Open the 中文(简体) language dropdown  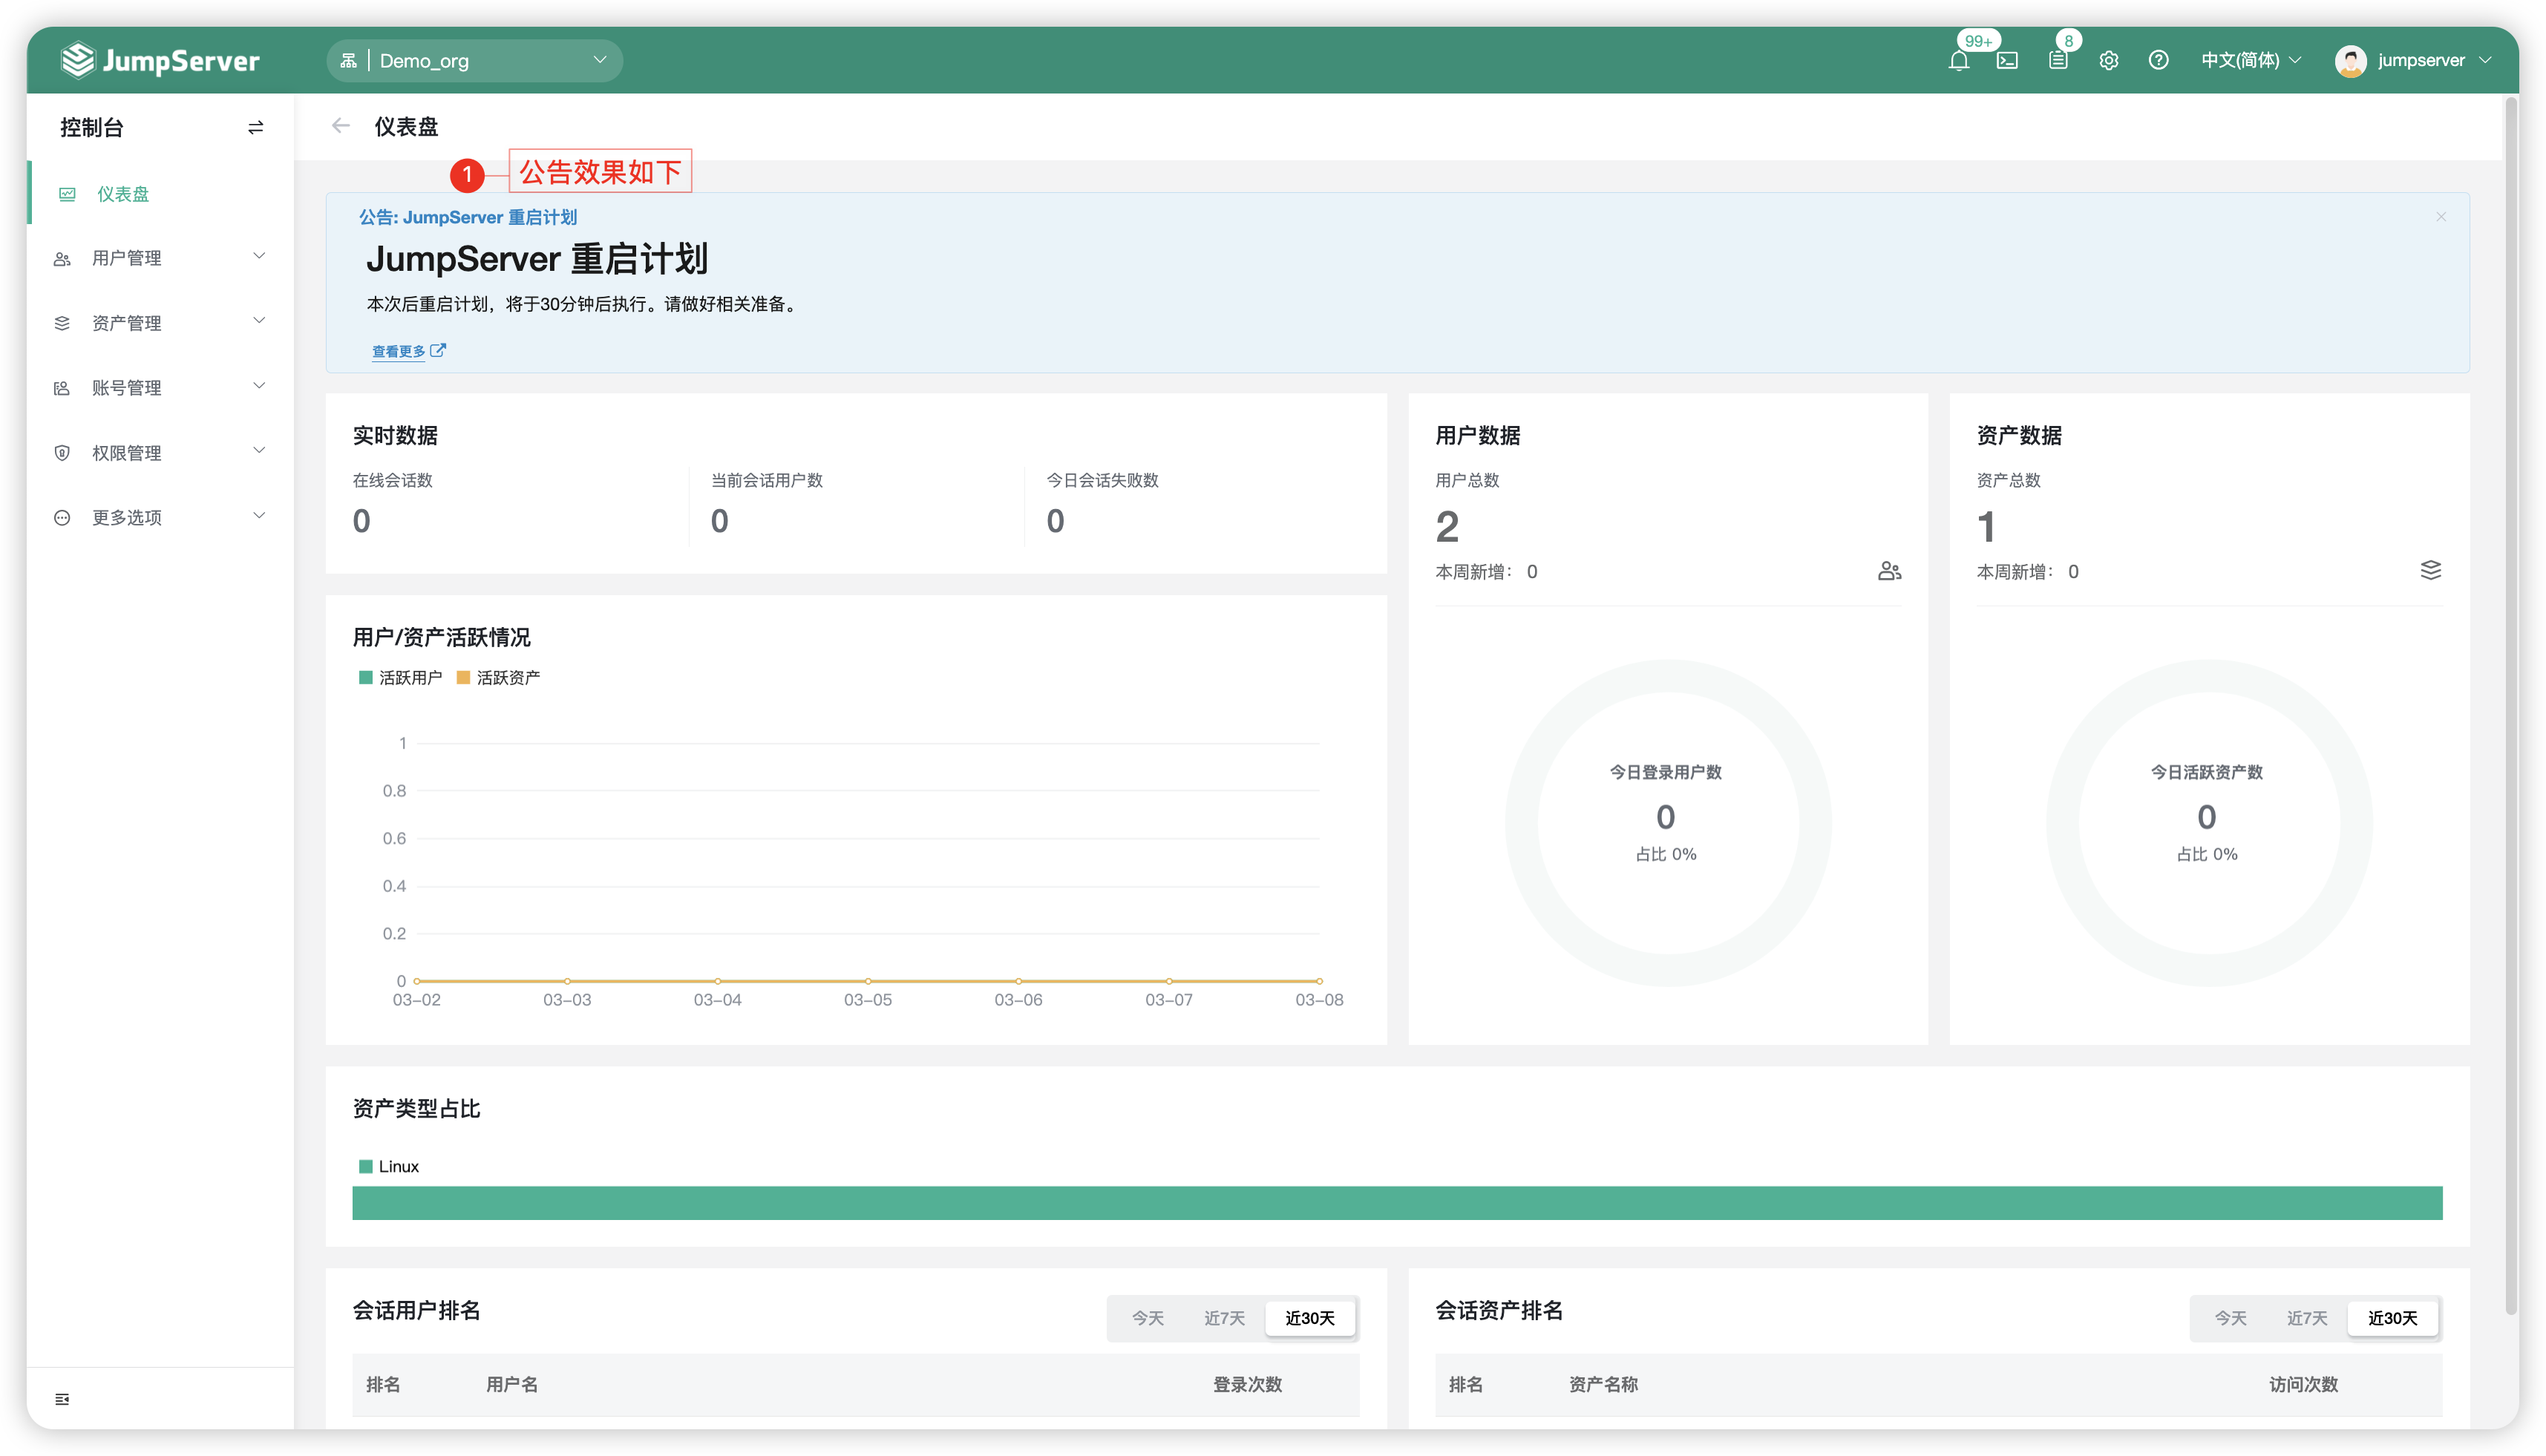coord(2251,60)
